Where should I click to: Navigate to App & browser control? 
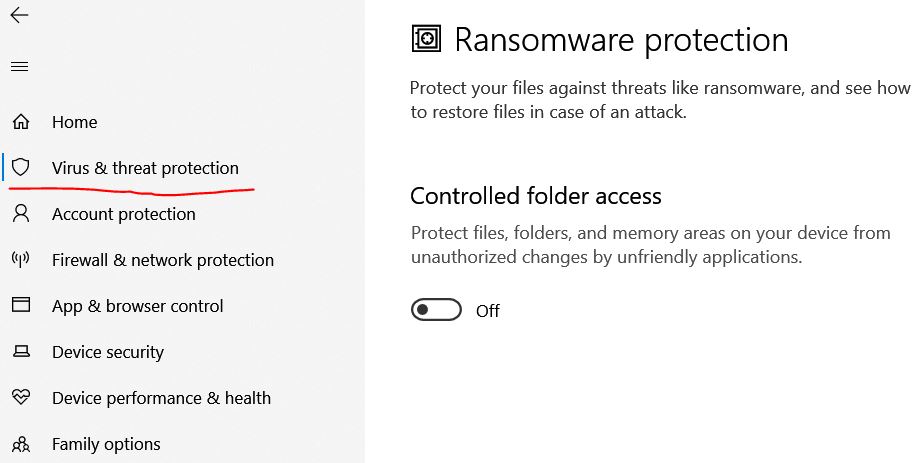[x=138, y=306]
